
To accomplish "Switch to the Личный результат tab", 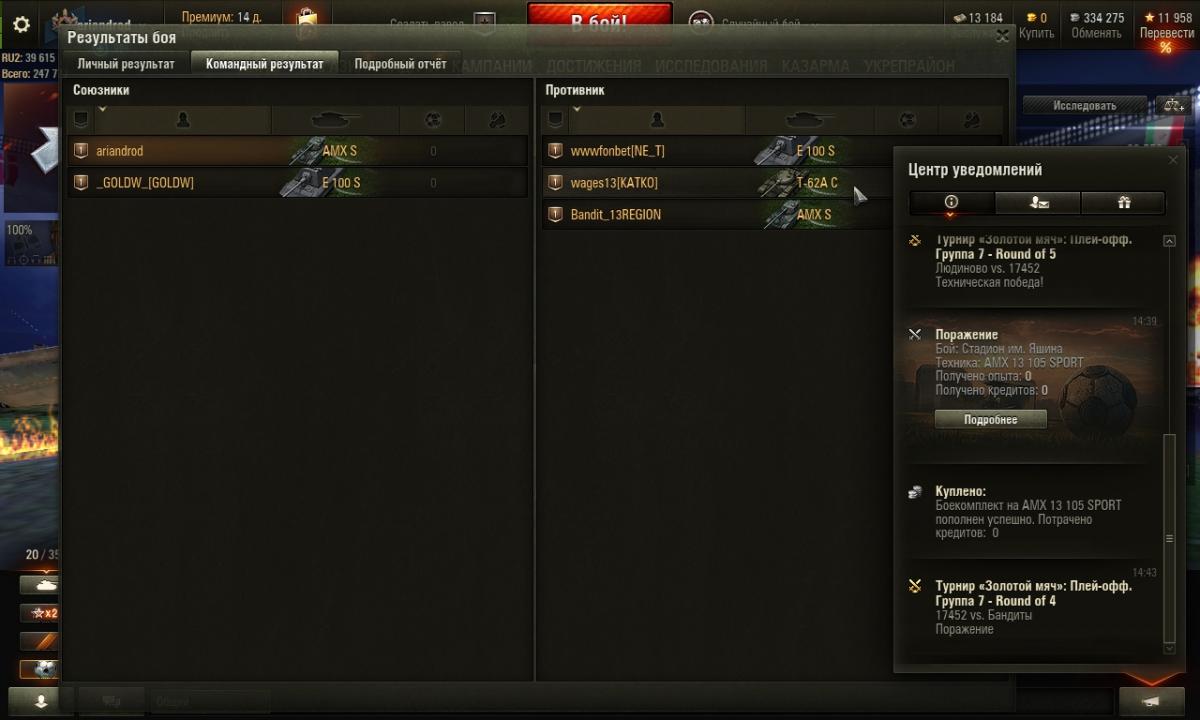I will [126, 64].
